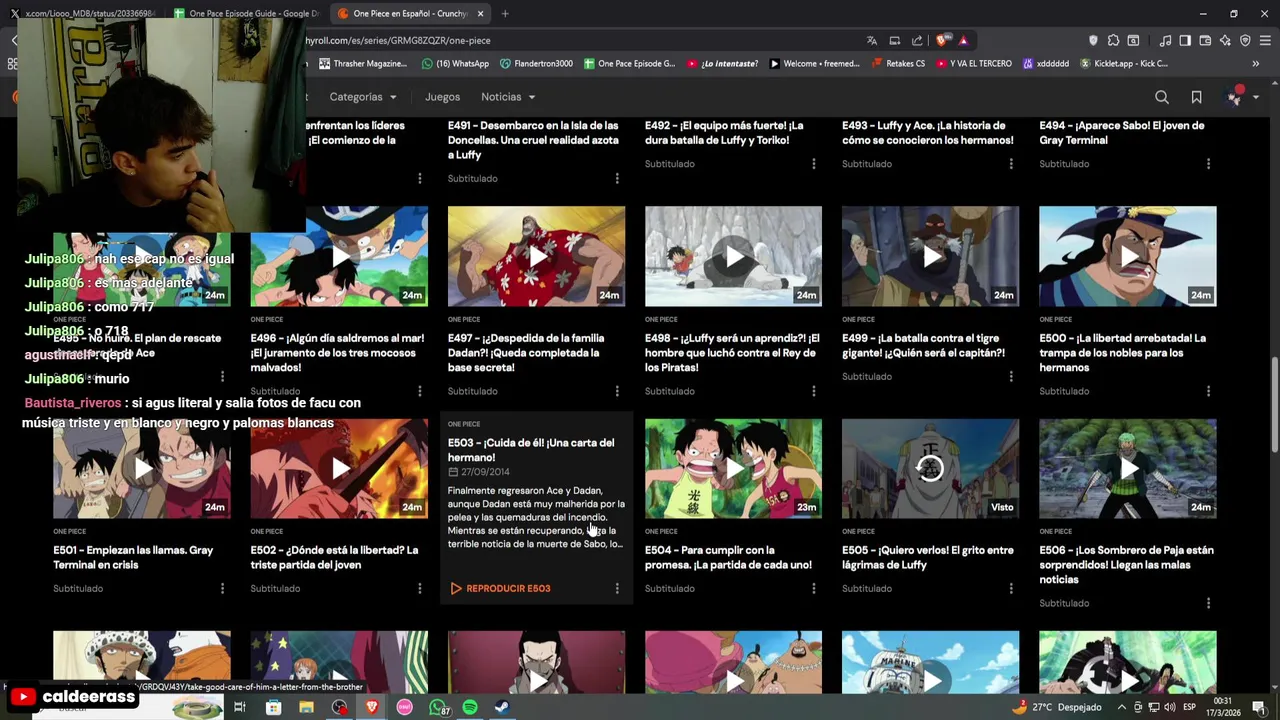Open the three-dot menu for episode E494
This screenshot has height=720, width=1280.
[x=1208, y=164]
